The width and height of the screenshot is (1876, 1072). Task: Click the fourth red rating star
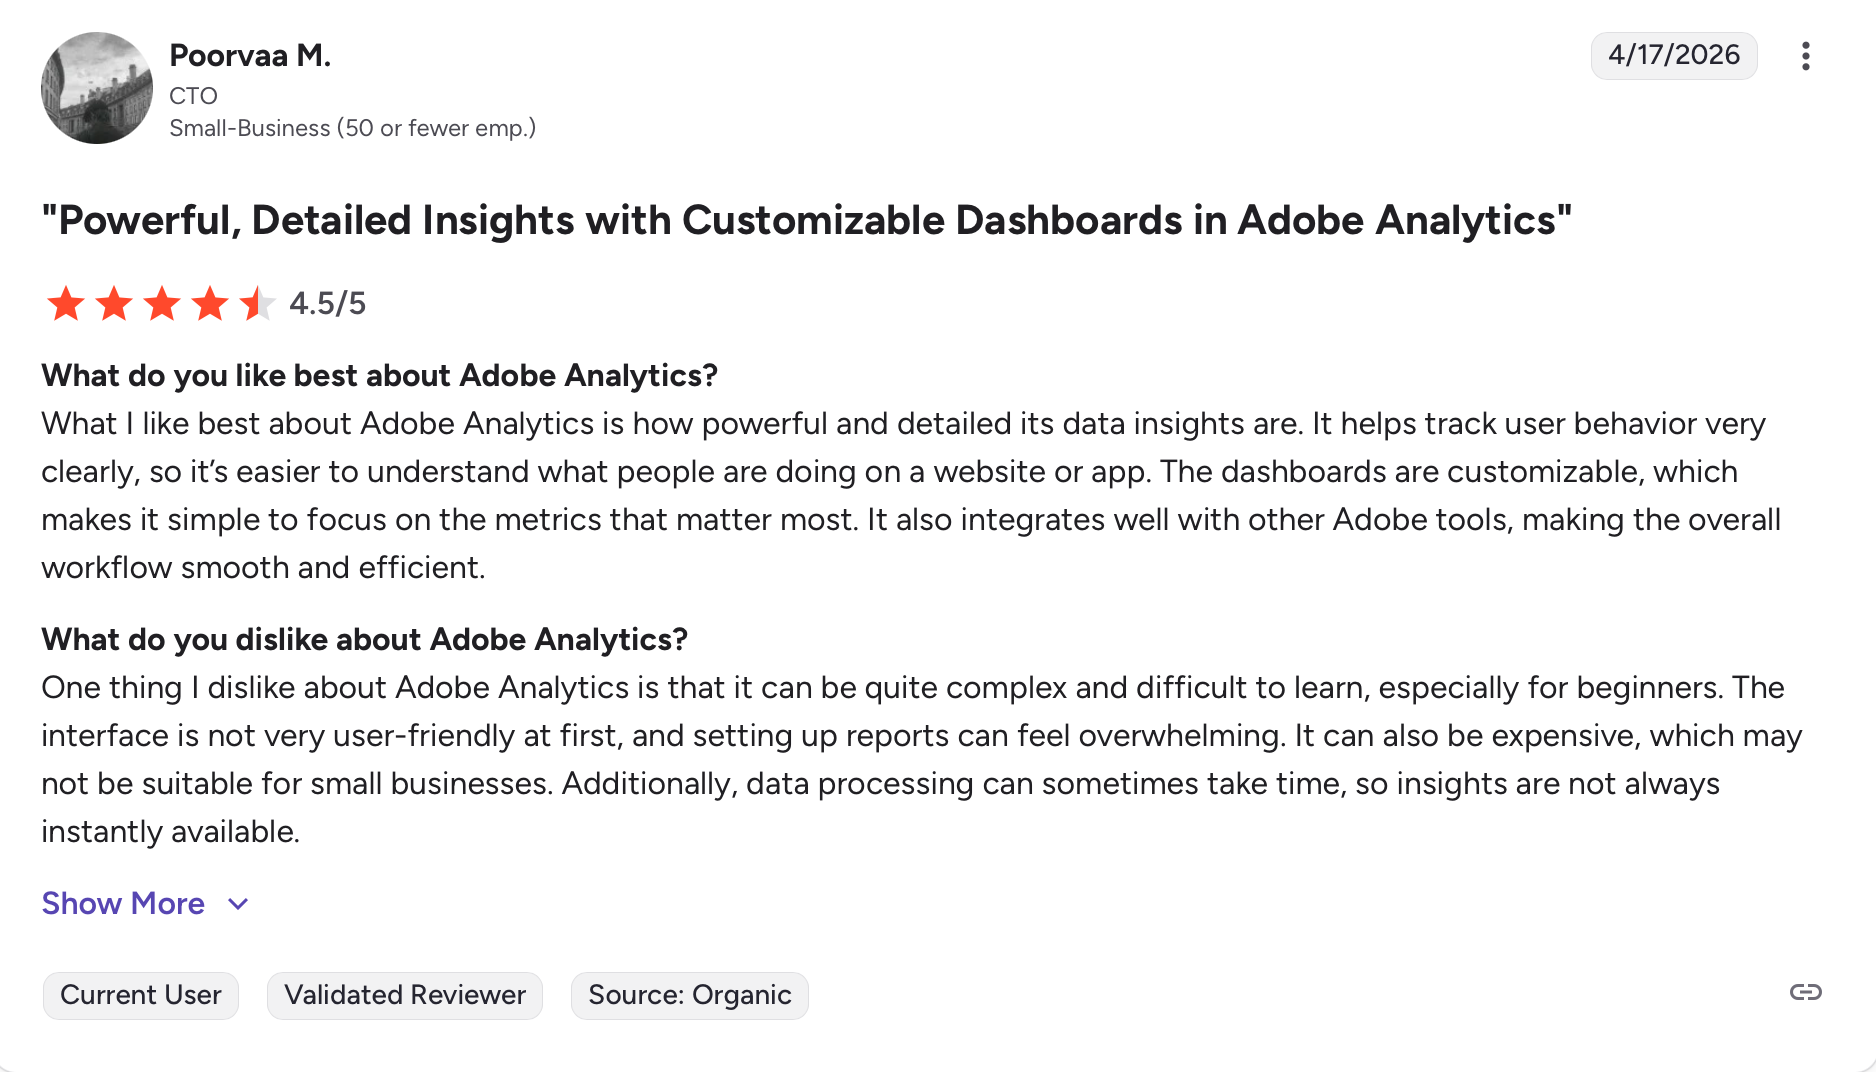(210, 303)
